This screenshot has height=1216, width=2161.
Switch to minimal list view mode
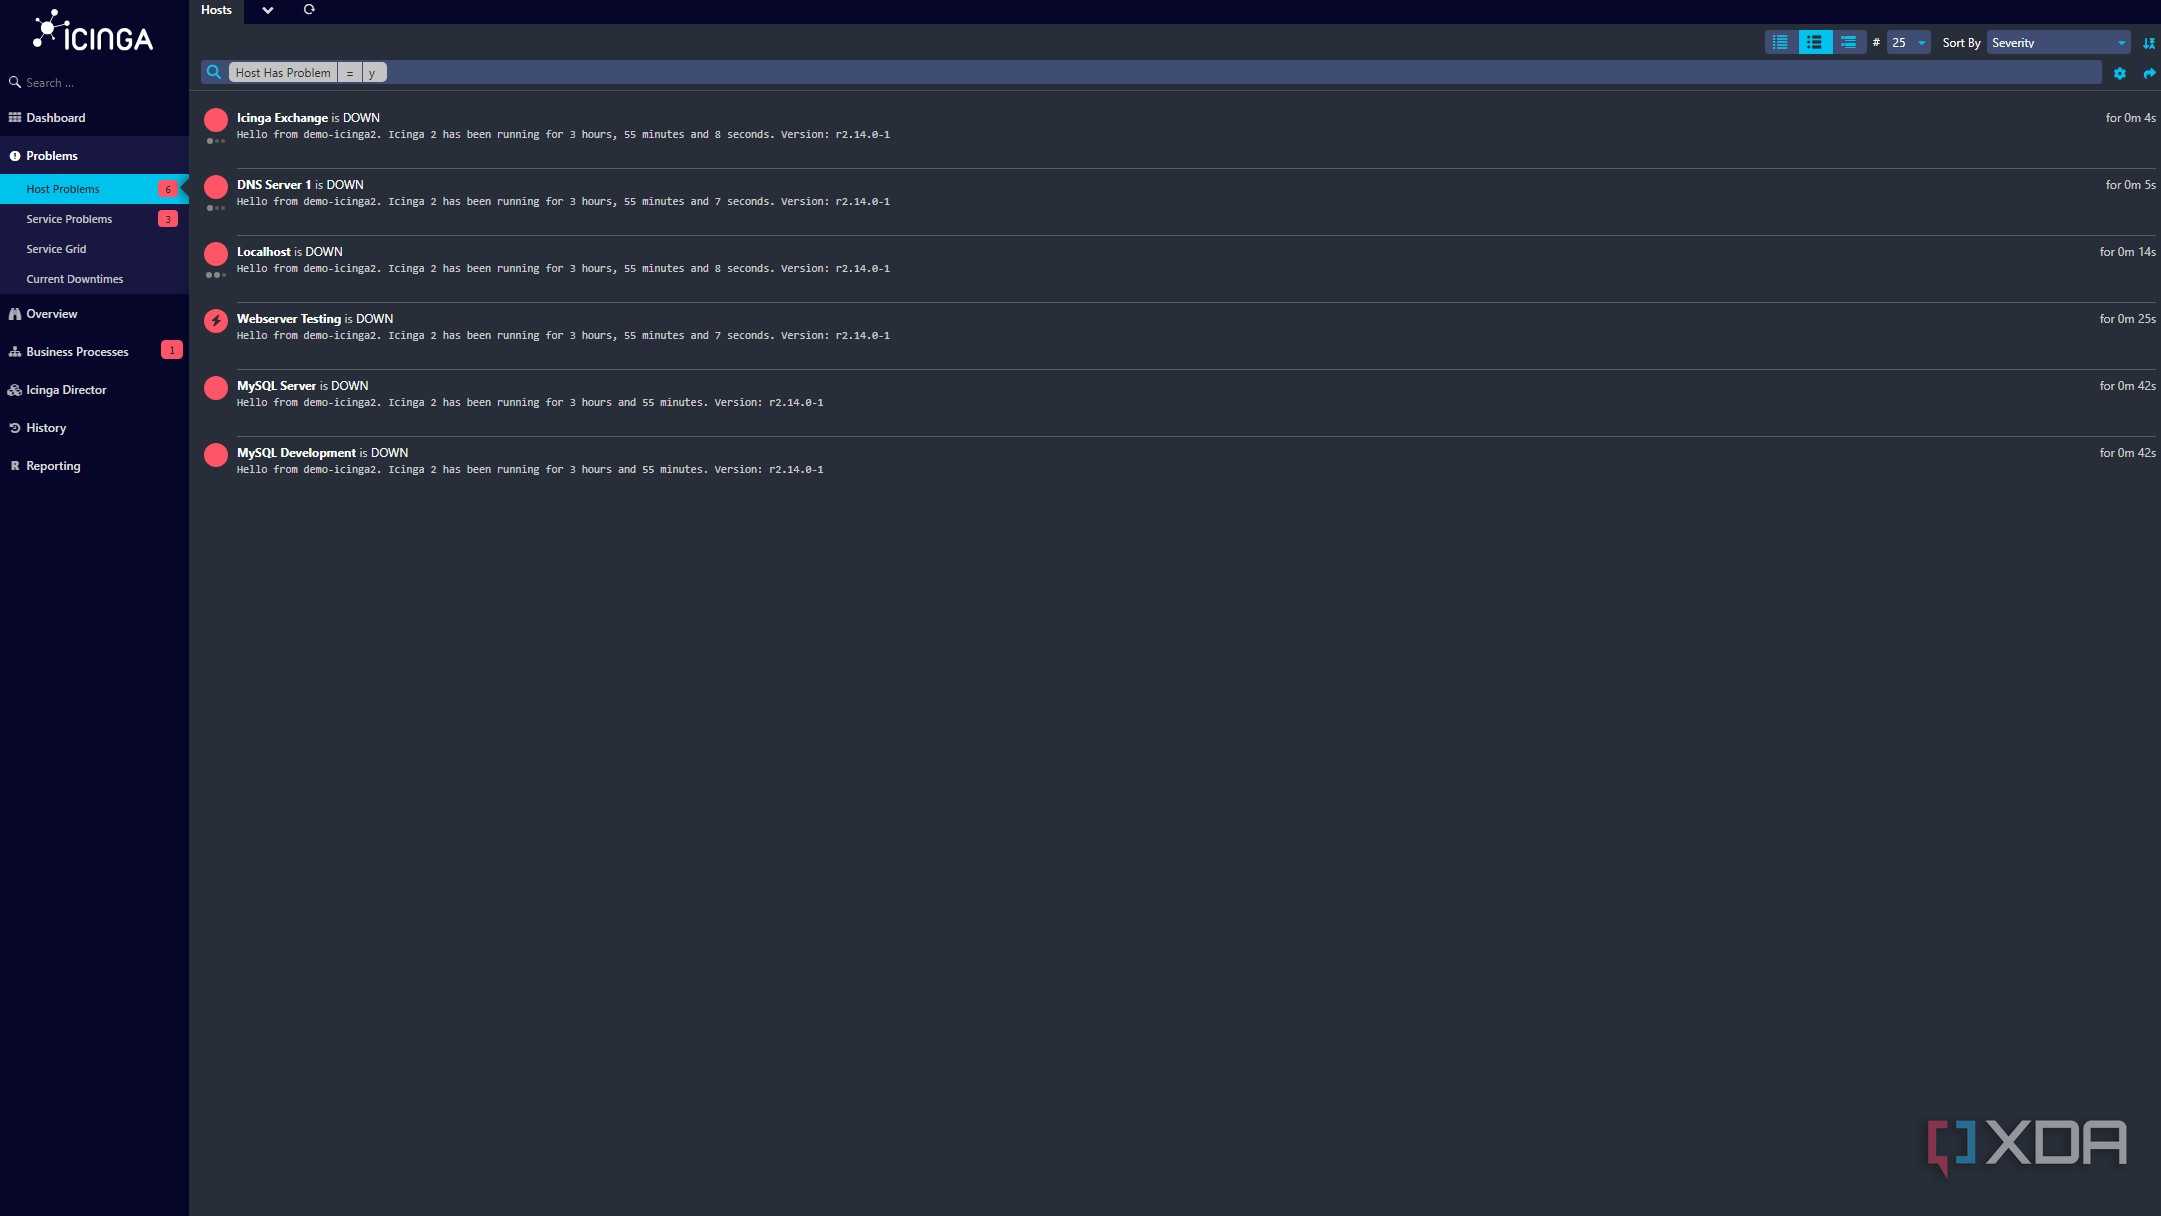[x=1780, y=42]
